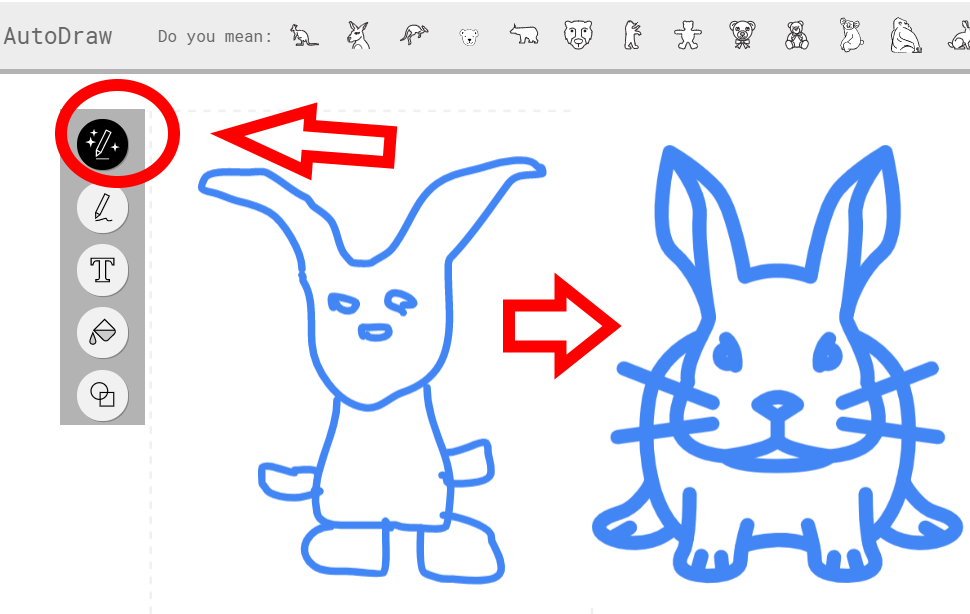Choose the small polar bear face suggestion
Screen dimensions: 970x614
[469, 37]
